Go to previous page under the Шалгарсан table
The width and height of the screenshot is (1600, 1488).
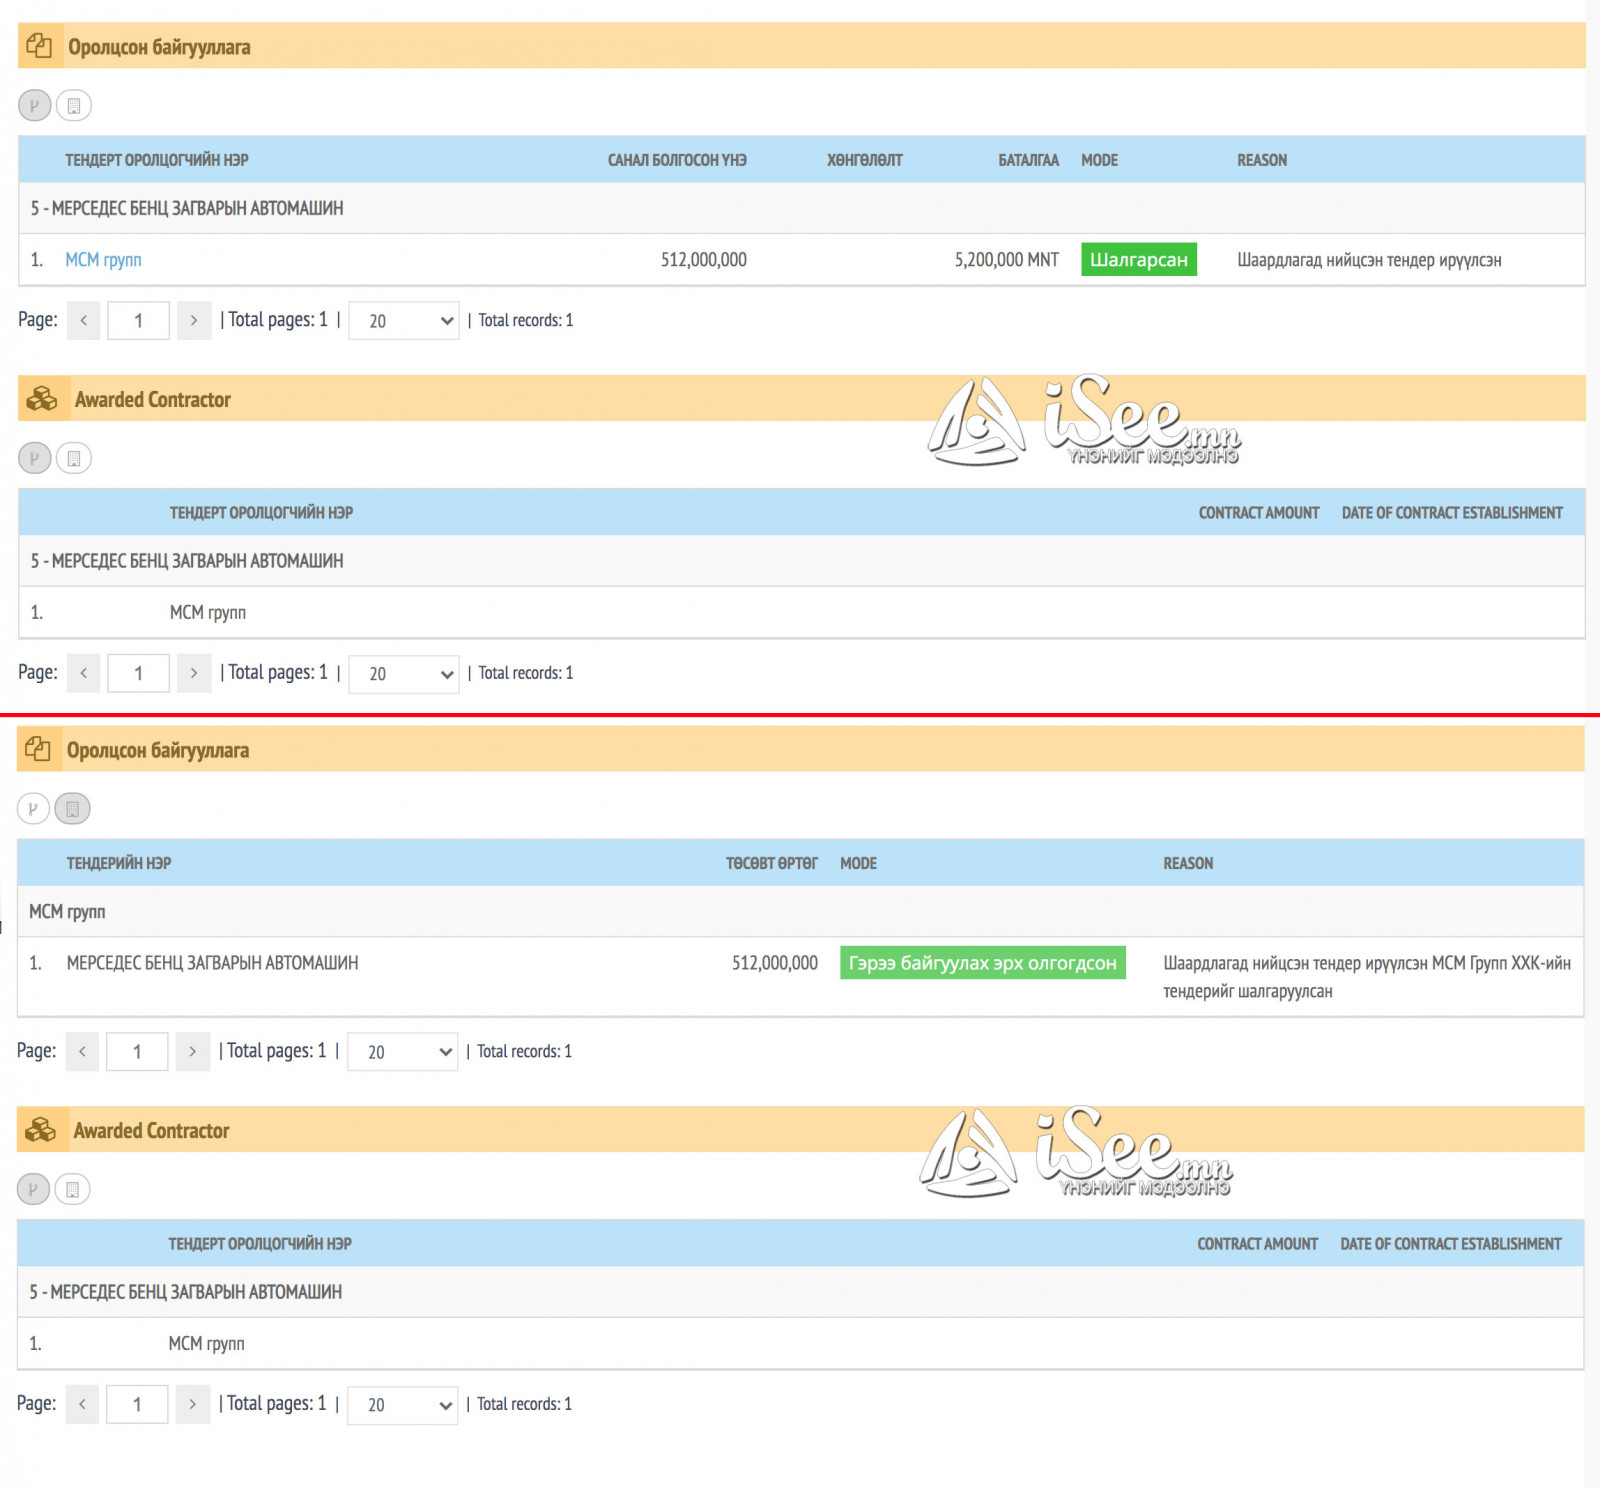(x=83, y=321)
